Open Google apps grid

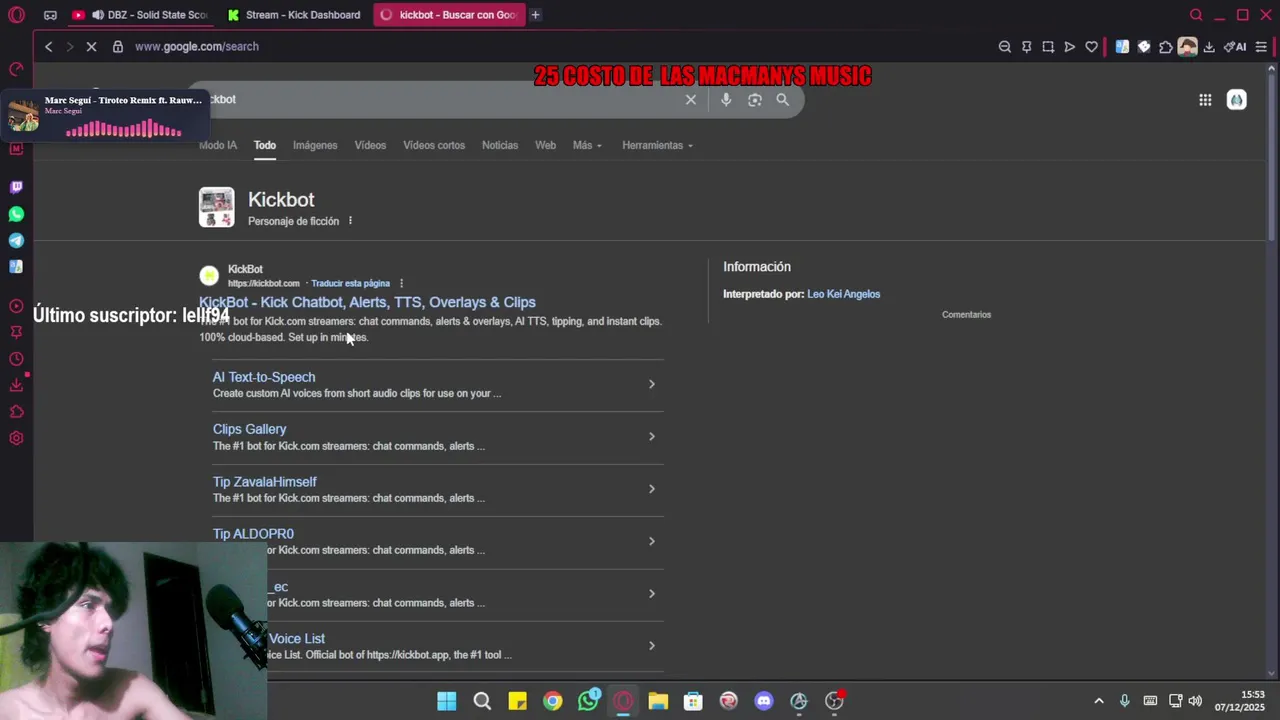pos(1205,99)
